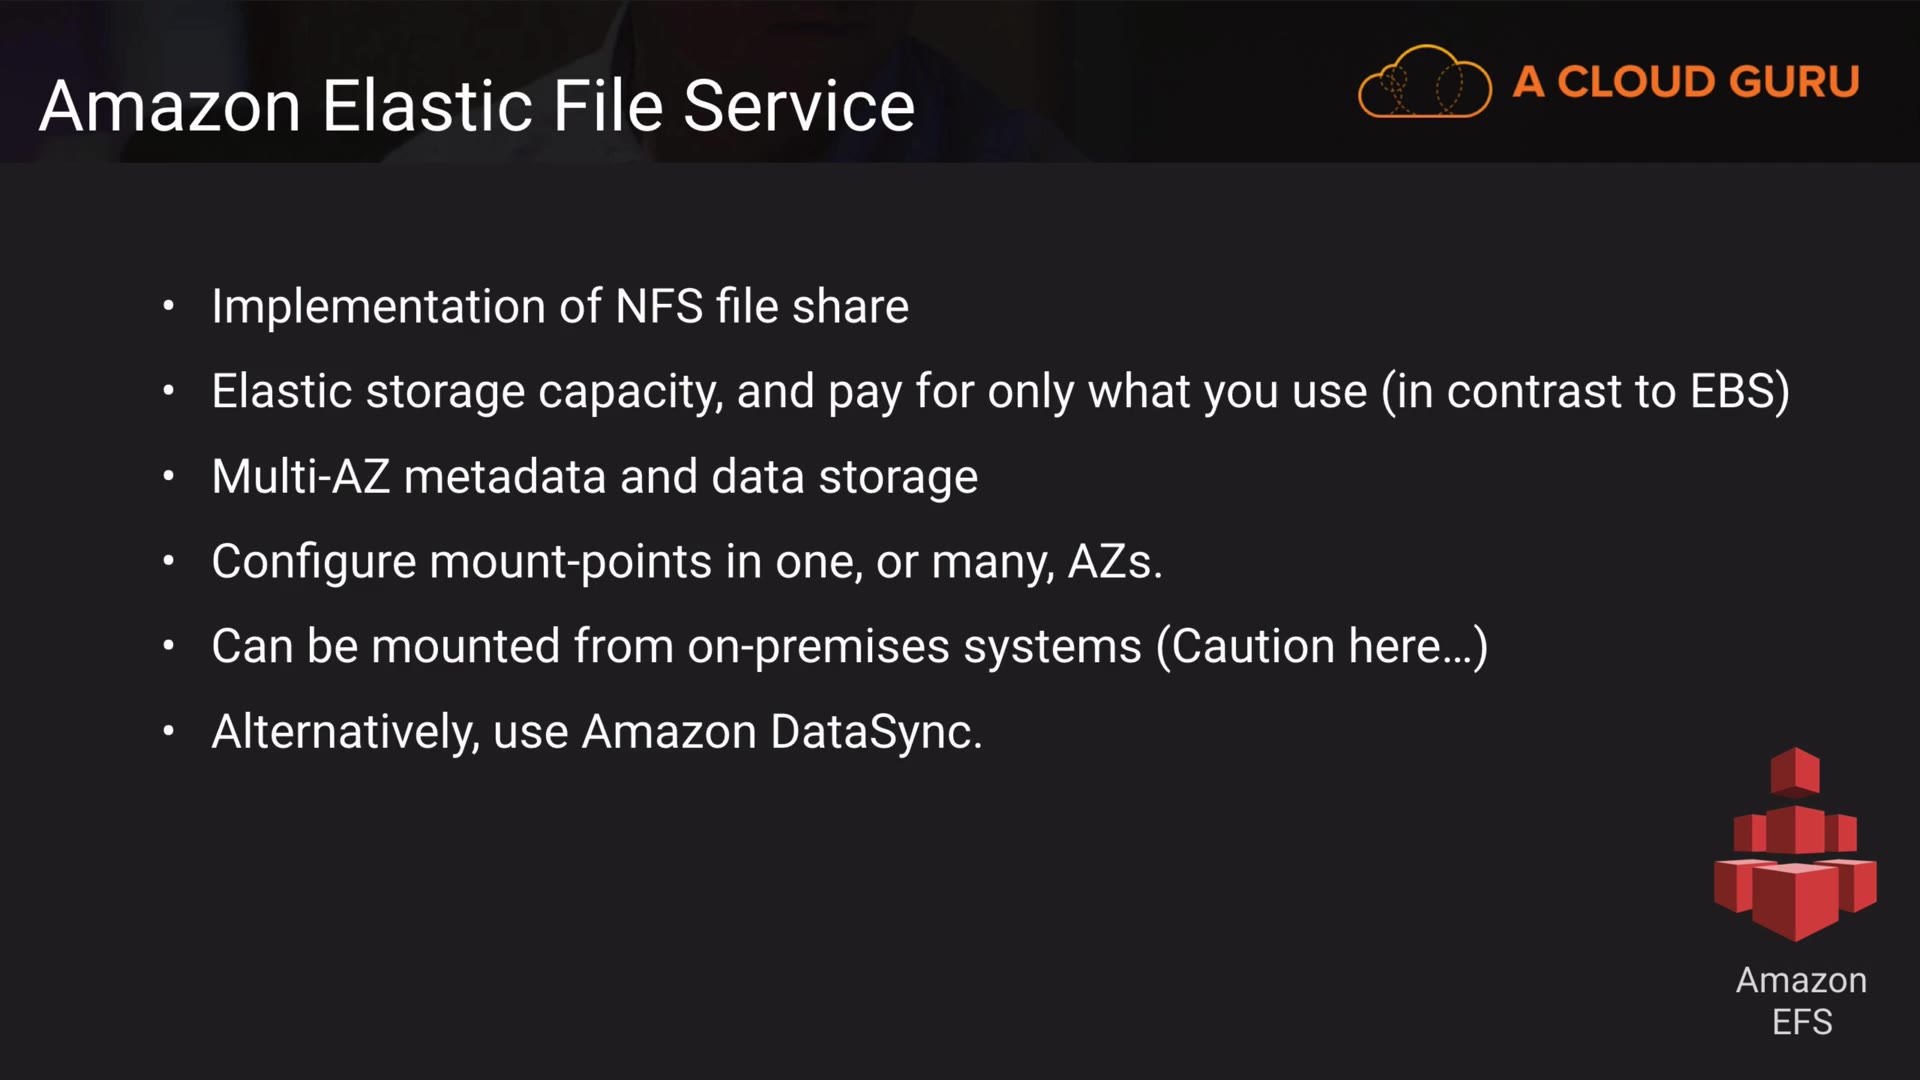The width and height of the screenshot is (1920, 1080).
Task: Click the bullet dot beside on-premises systems line
Action: (x=169, y=646)
